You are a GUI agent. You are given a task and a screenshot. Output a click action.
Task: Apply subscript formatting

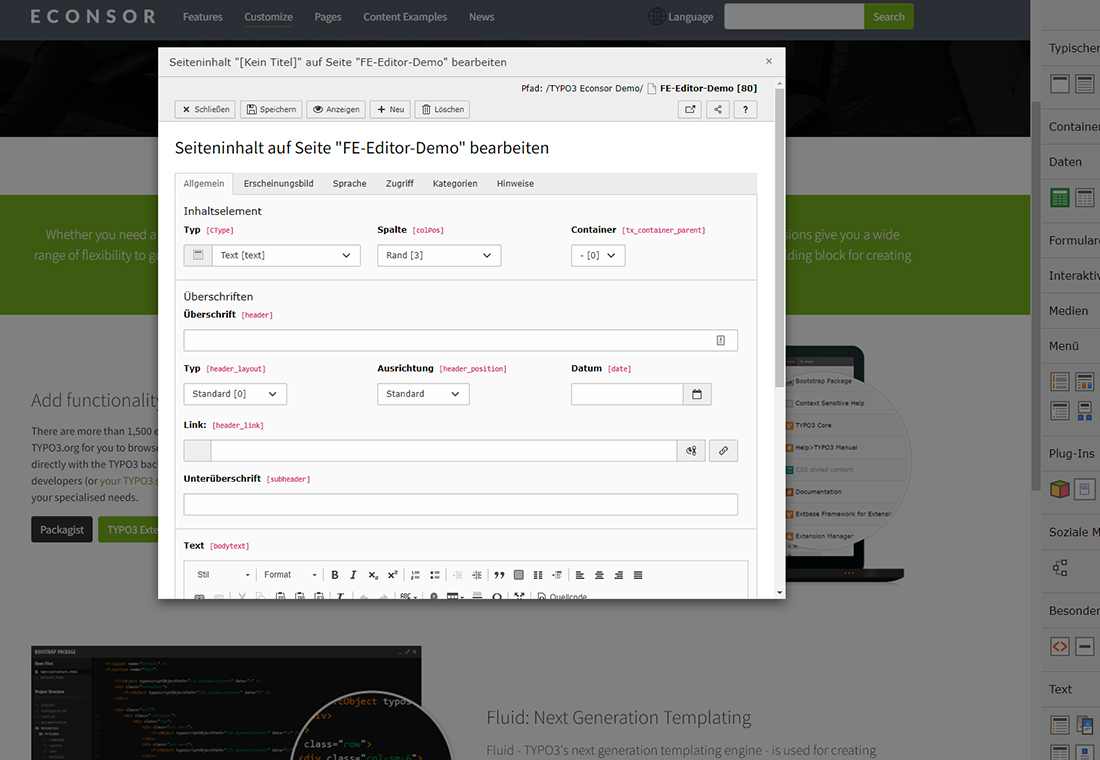coord(373,575)
